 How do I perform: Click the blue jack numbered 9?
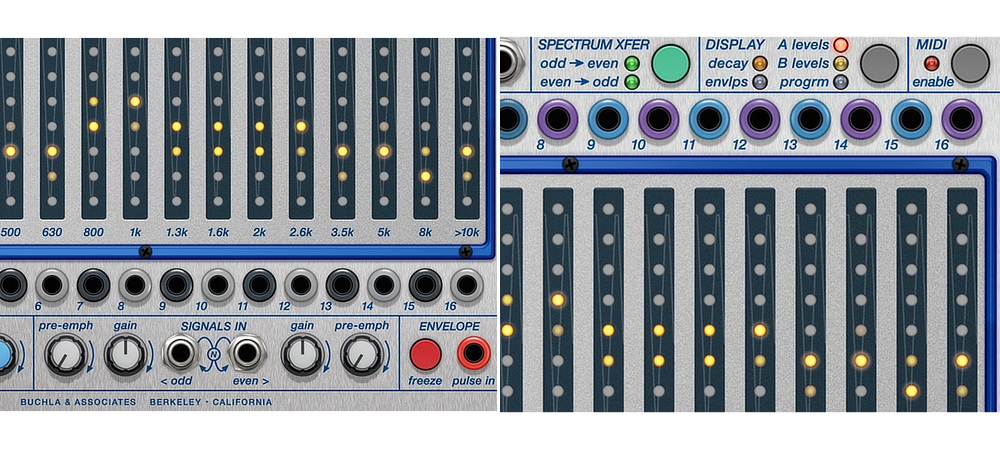pos(607,120)
